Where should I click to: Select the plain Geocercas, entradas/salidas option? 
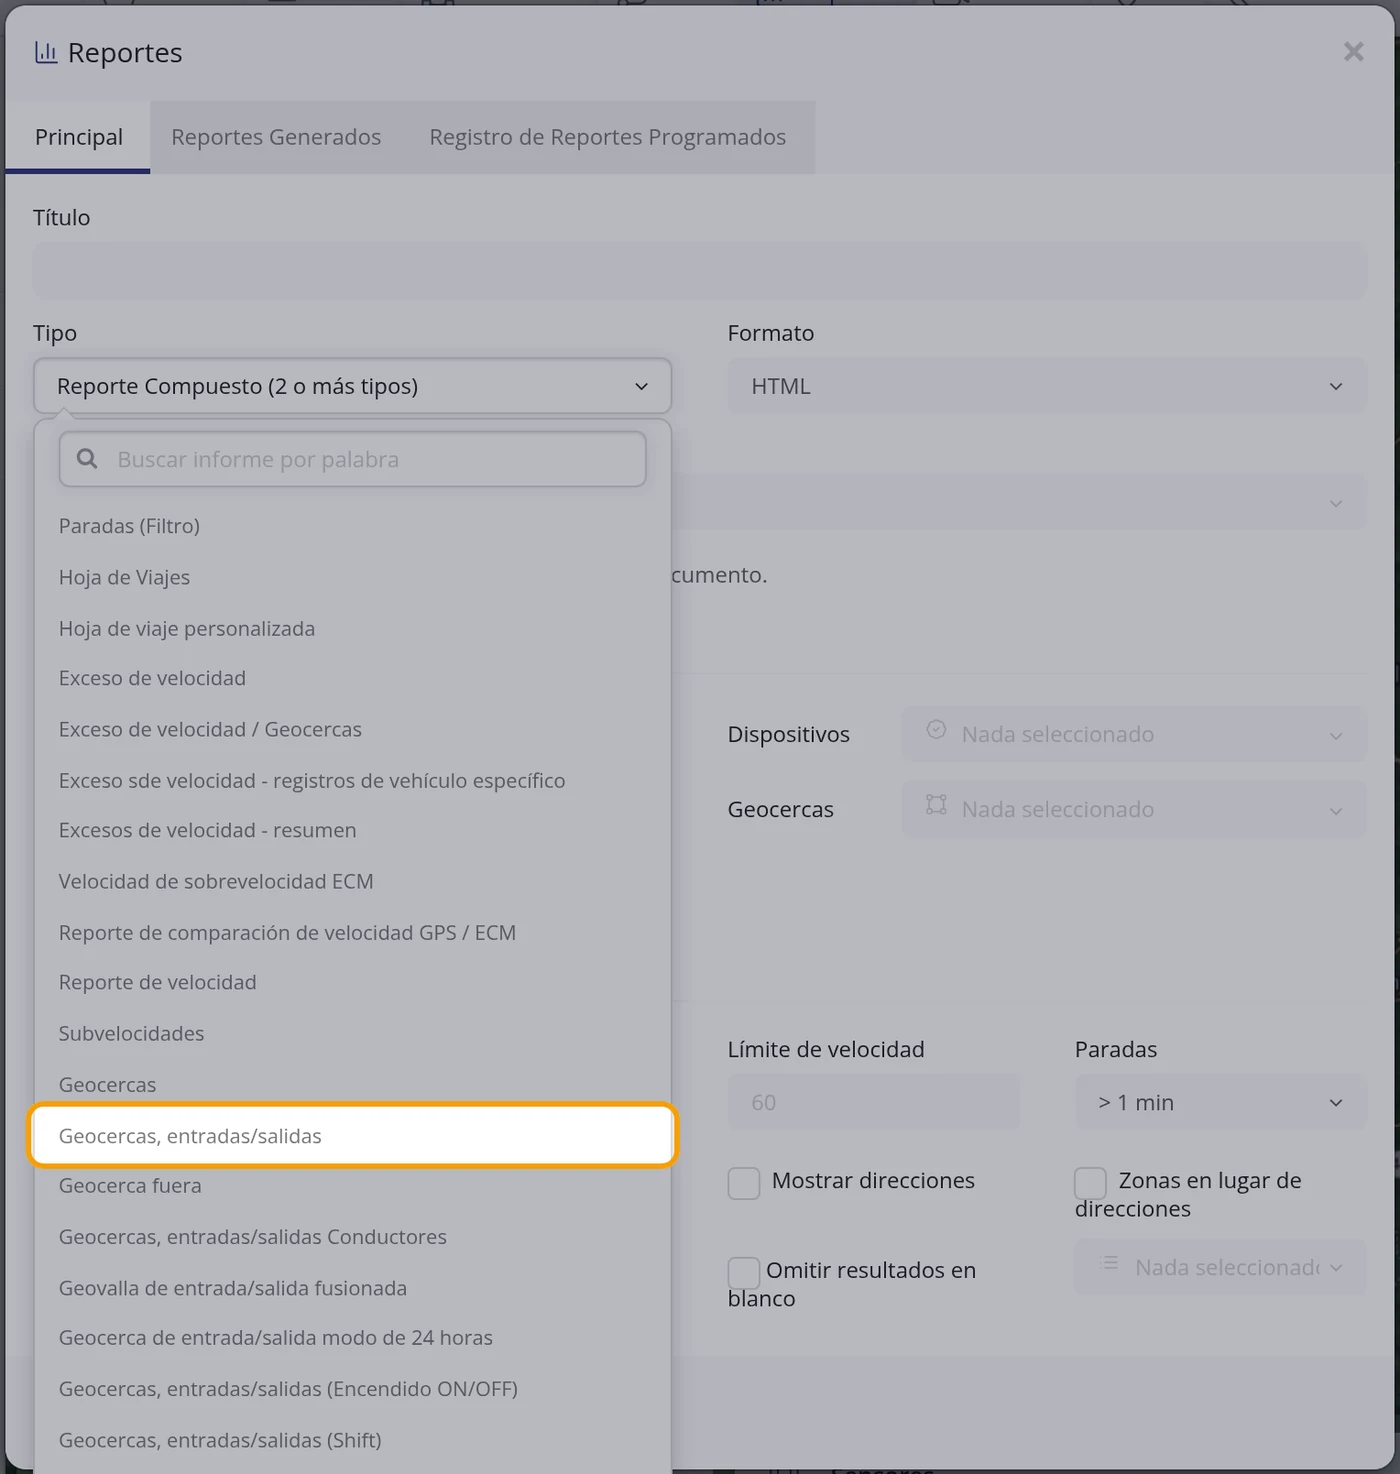pyautogui.click(x=352, y=1135)
